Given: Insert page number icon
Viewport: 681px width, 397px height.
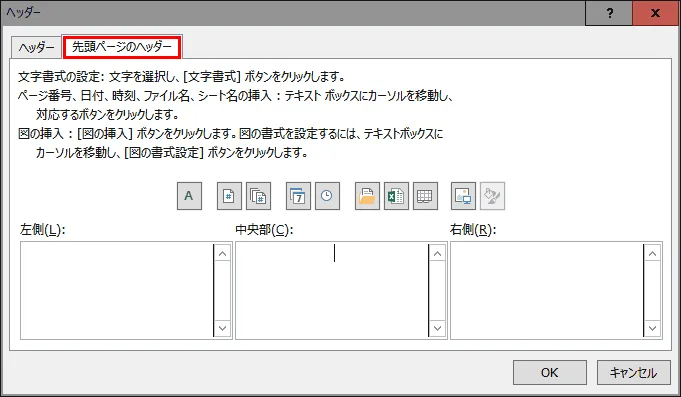Looking at the screenshot, I should tap(229, 196).
